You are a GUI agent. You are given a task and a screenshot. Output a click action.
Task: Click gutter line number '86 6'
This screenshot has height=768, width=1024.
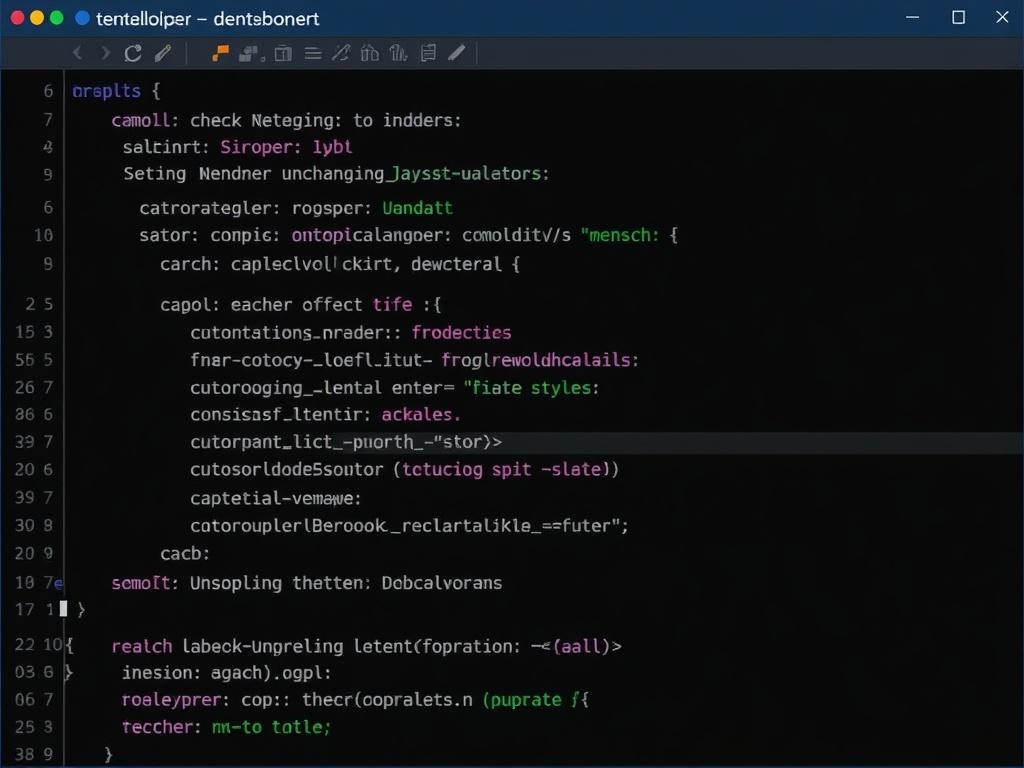34,415
